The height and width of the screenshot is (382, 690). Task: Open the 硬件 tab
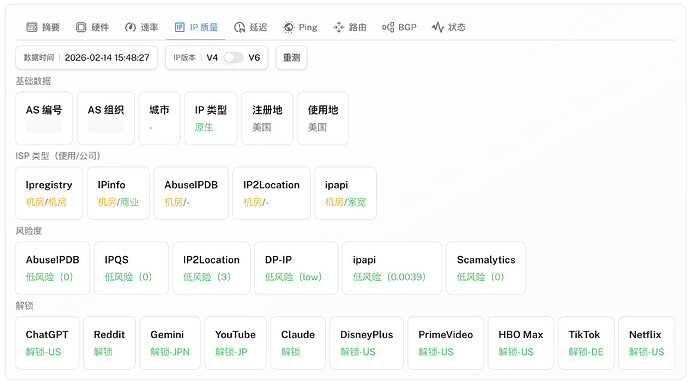tap(92, 27)
